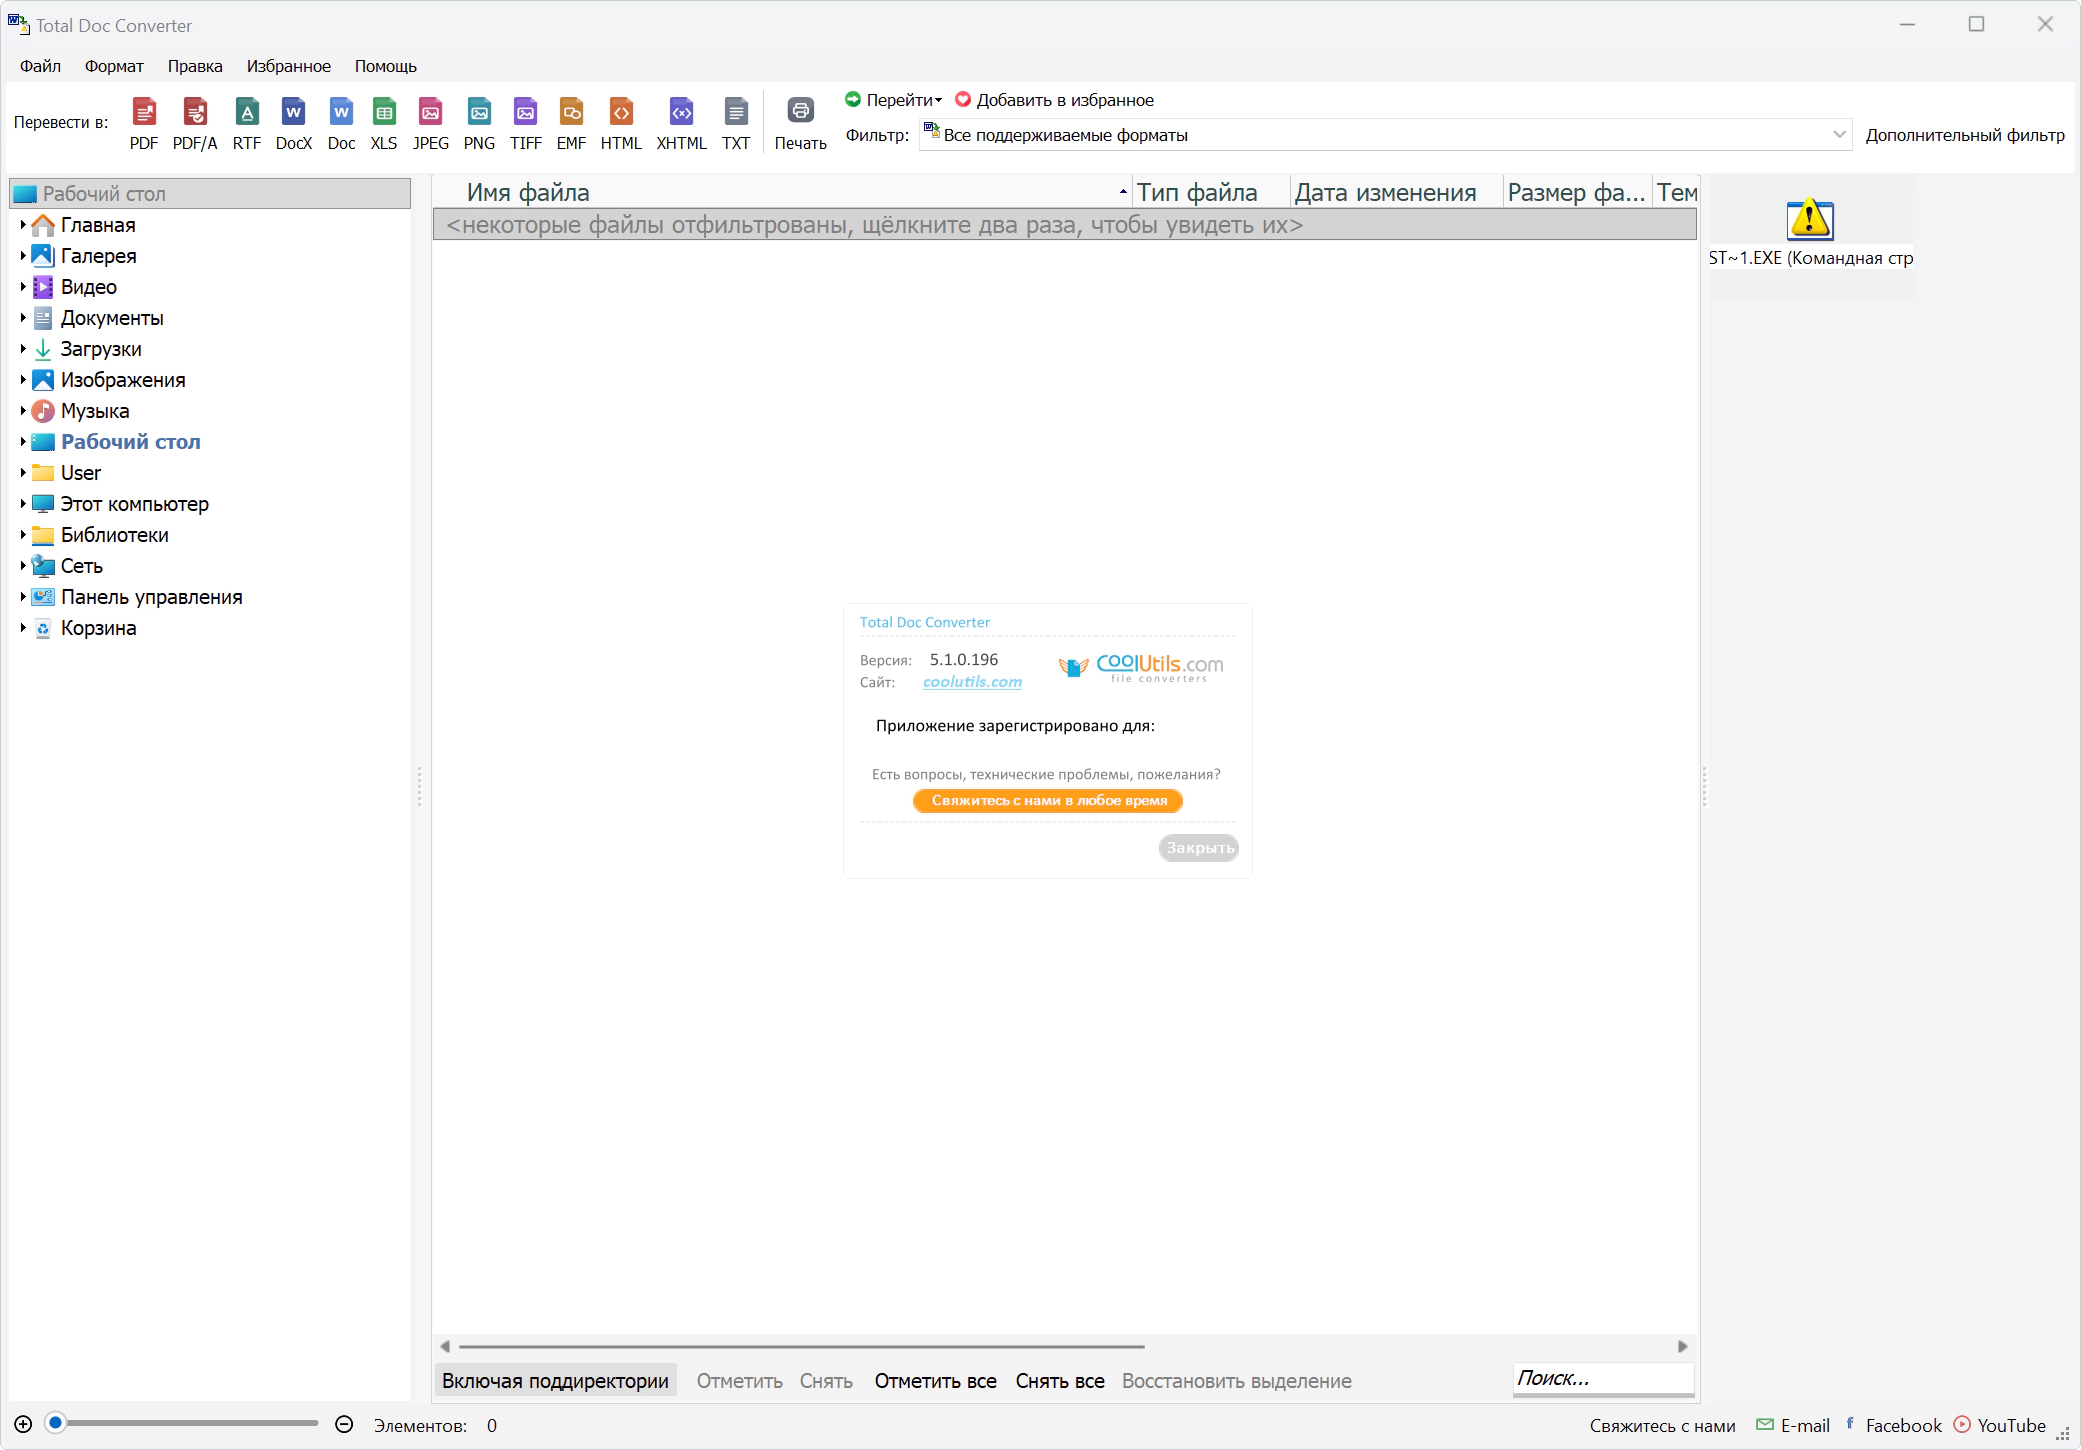Open the Помощь menu
Viewport: 2081px width, 1450px height.
(386, 66)
